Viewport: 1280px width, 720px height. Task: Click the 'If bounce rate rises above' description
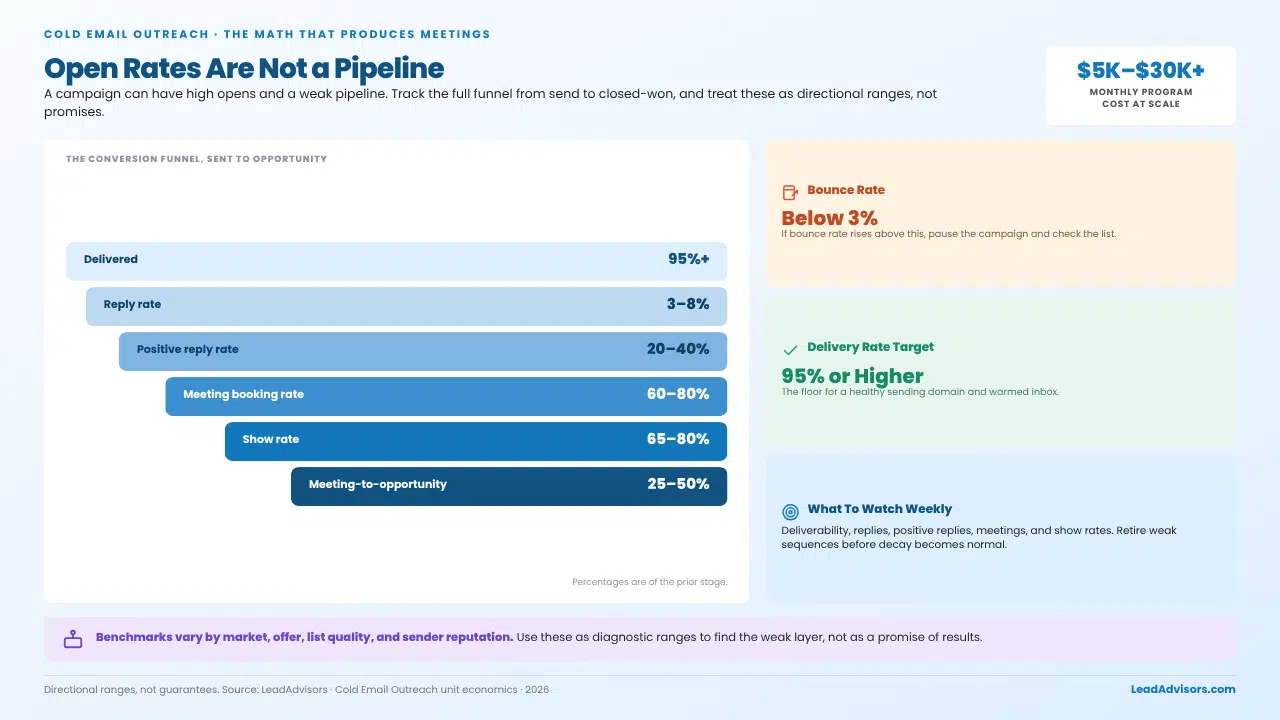948,234
